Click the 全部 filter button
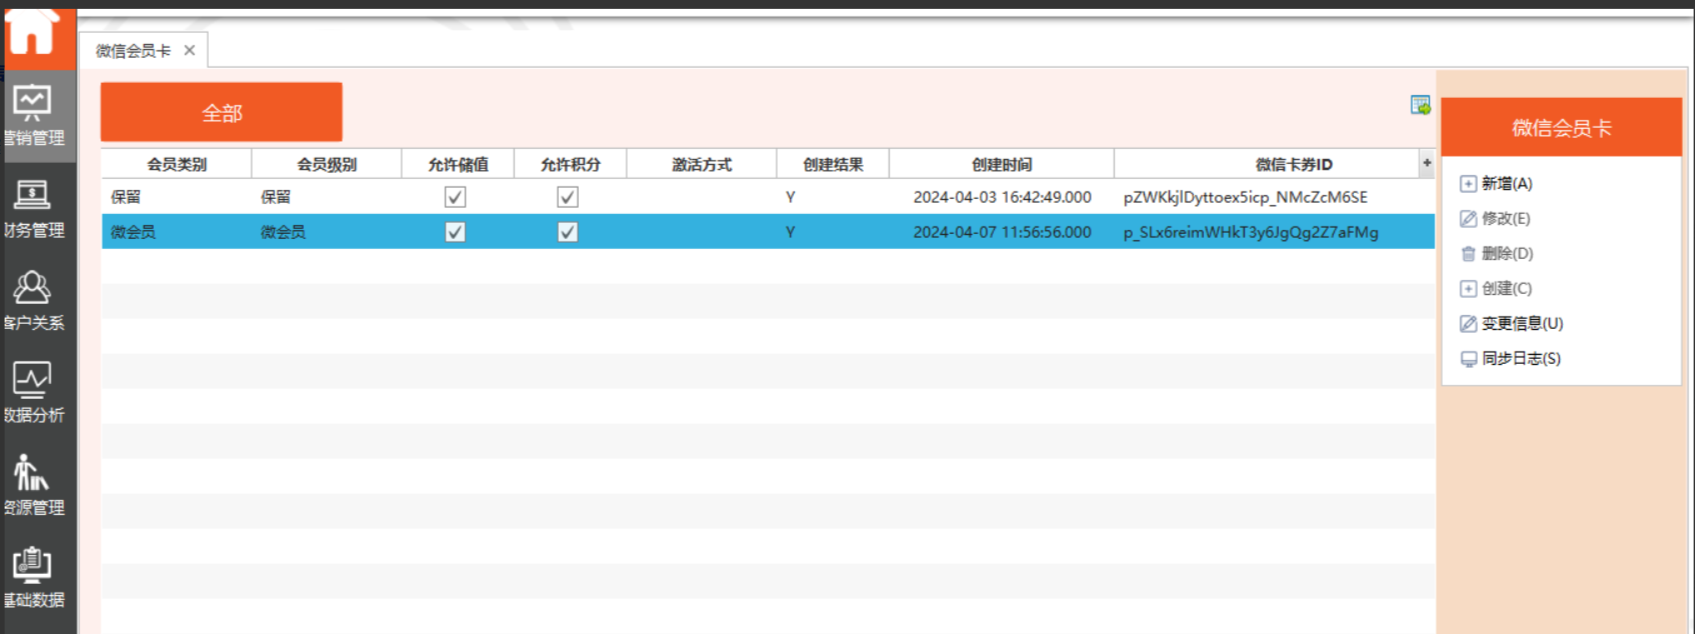Viewport: 1695px width, 634px height. tap(221, 113)
